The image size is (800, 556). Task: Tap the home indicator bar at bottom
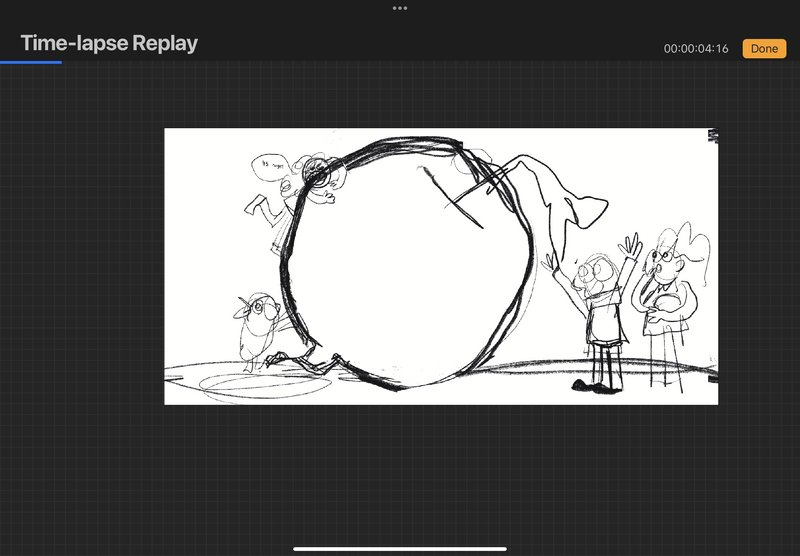[400, 548]
